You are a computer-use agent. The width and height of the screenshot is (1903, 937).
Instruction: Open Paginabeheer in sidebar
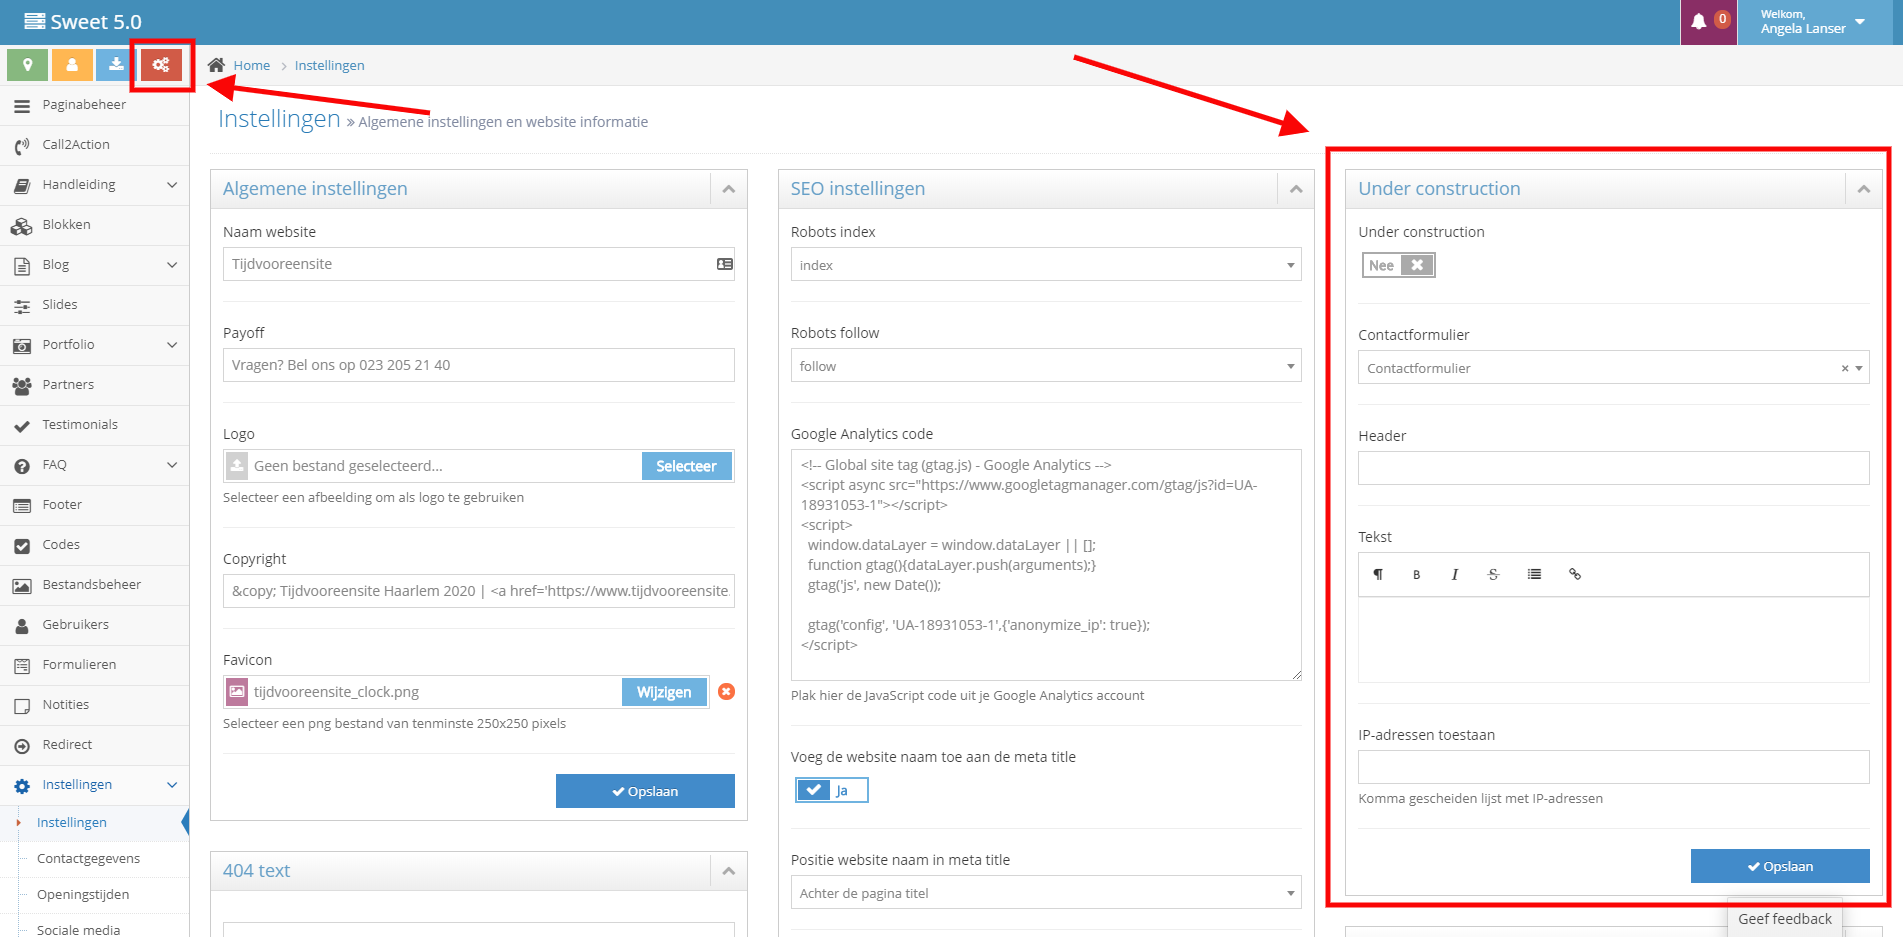(x=94, y=105)
